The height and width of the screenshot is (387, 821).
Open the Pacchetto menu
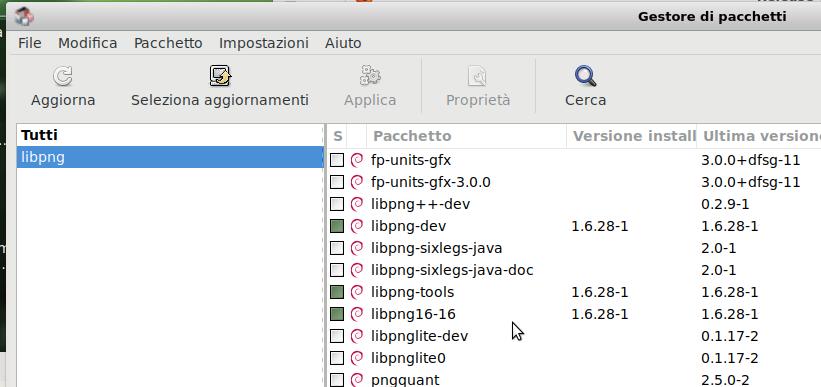pyautogui.click(x=168, y=43)
